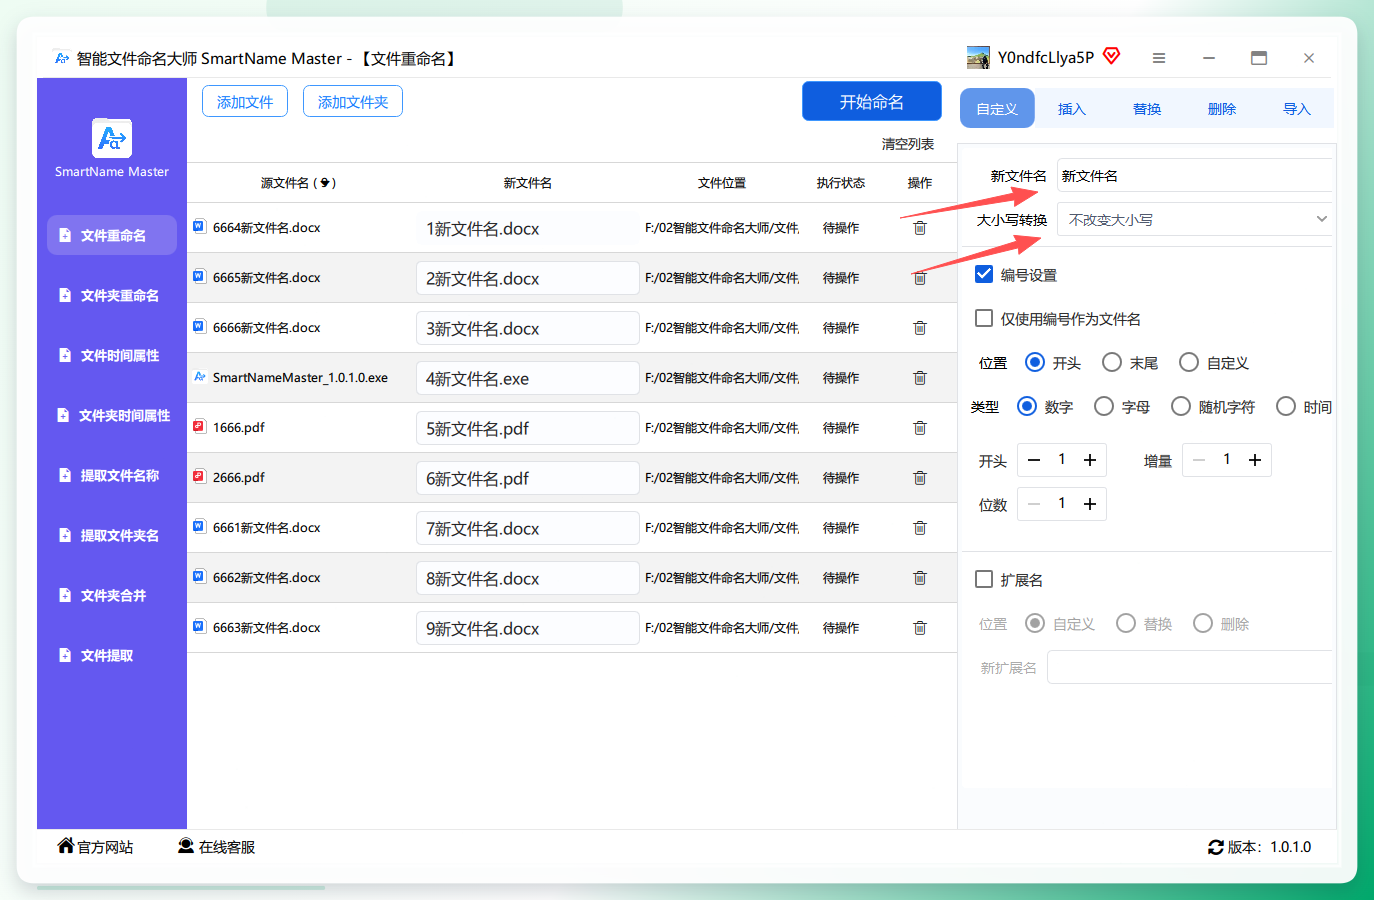The height and width of the screenshot is (900, 1374).
Task: Switch to the 自定义 tab
Action: [997, 108]
